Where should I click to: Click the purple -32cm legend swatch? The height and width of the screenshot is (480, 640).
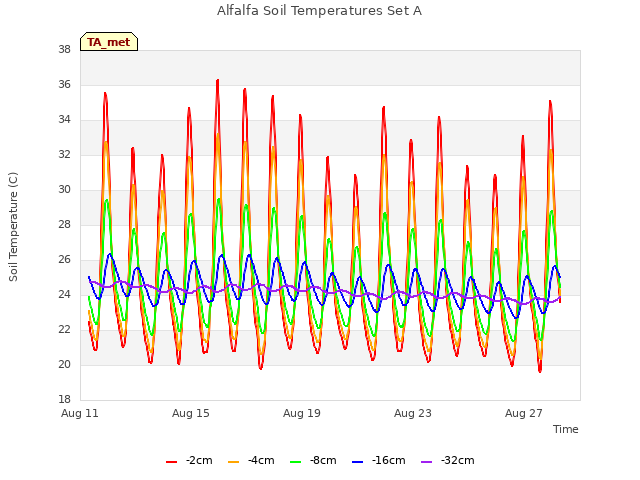pyautogui.click(x=426, y=462)
